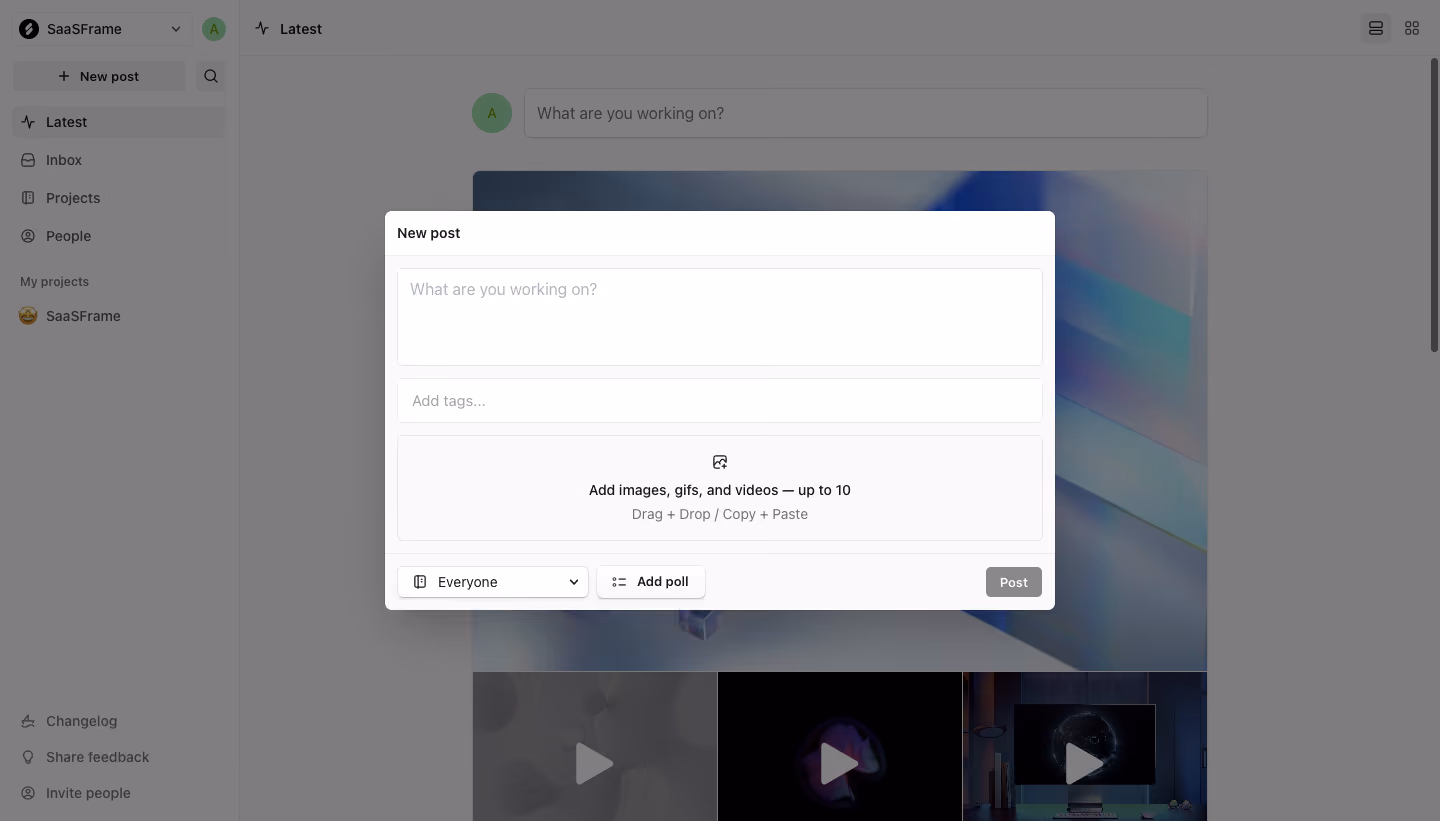
Task: Play the third video thumbnail with monitor
Action: (1085, 764)
